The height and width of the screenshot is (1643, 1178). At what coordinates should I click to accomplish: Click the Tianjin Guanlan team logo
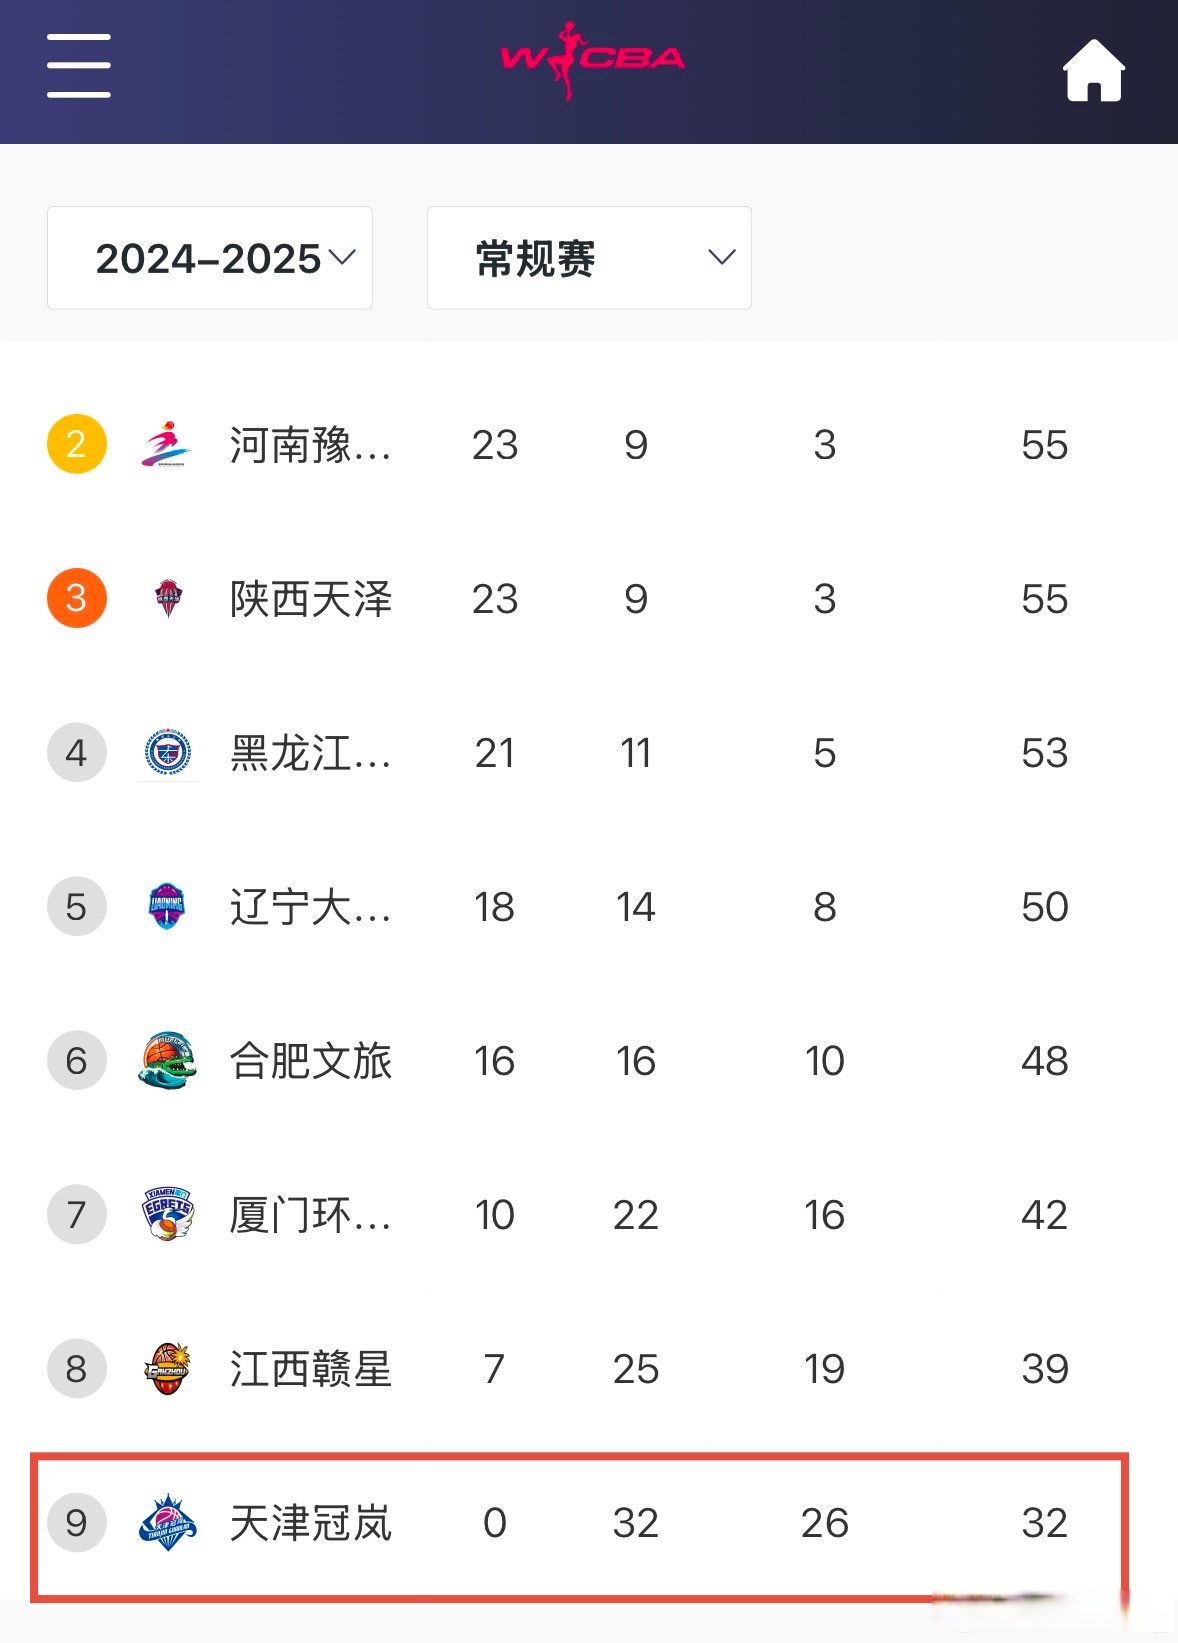coord(167,1523)
